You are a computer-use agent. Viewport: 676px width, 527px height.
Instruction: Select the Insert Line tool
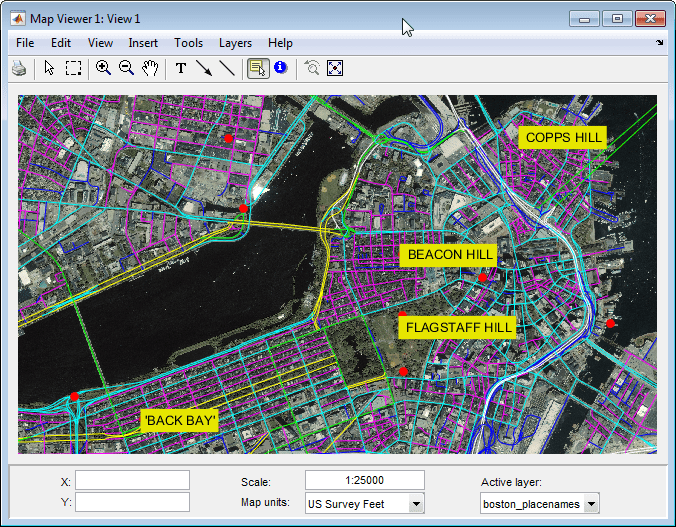[x=227, y=68]
